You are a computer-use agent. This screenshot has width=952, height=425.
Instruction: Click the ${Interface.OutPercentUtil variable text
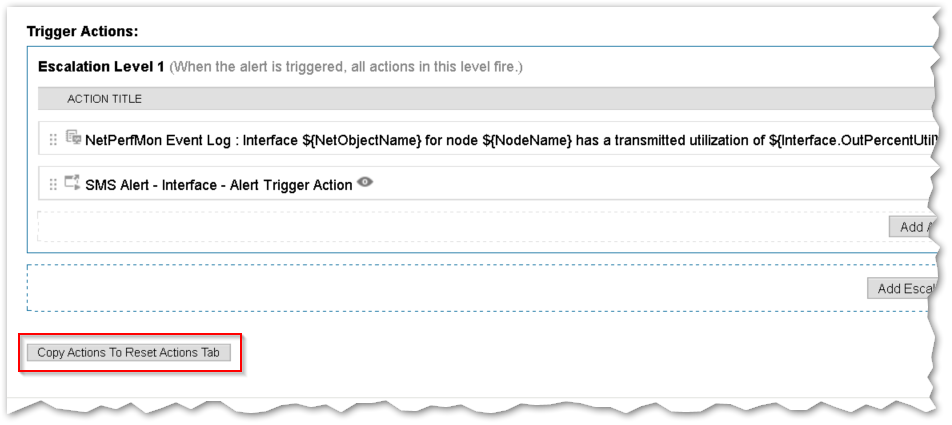tap(851, 141)
